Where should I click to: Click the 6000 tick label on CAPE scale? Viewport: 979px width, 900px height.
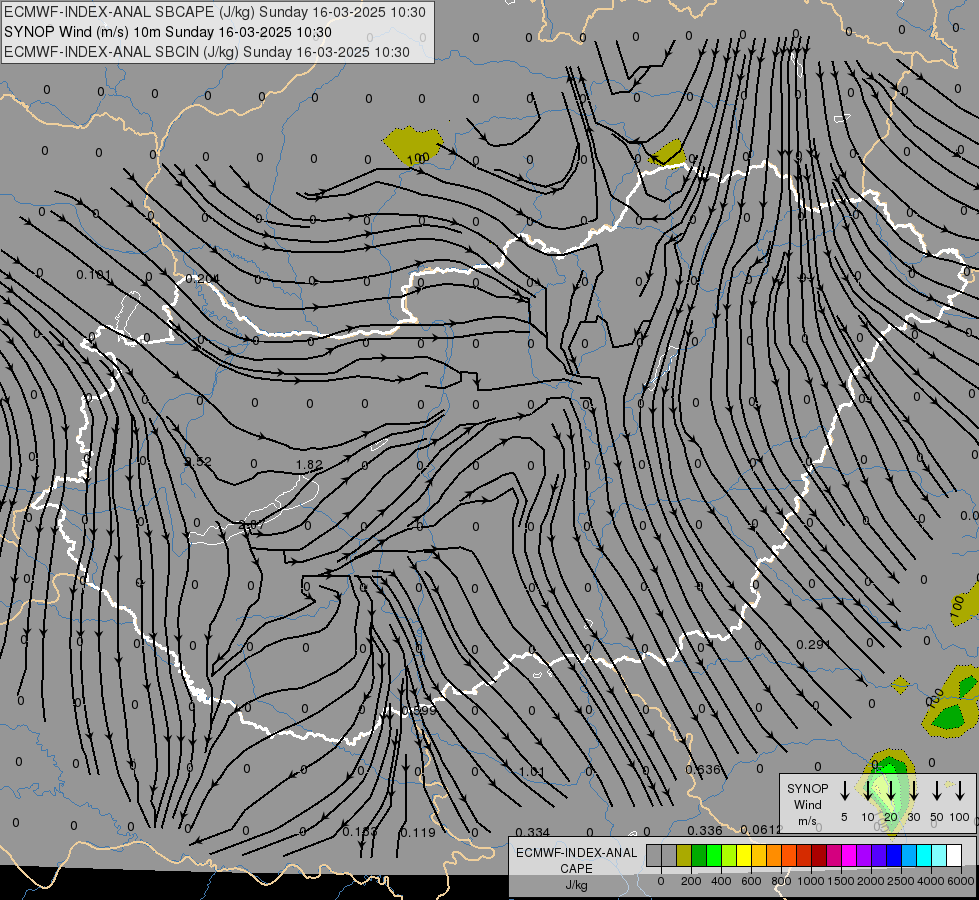(961, 881)
